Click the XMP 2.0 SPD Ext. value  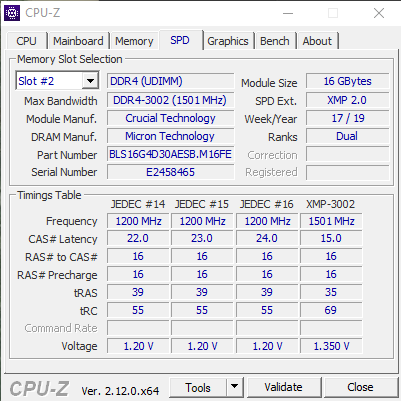[x=347, y=100]
